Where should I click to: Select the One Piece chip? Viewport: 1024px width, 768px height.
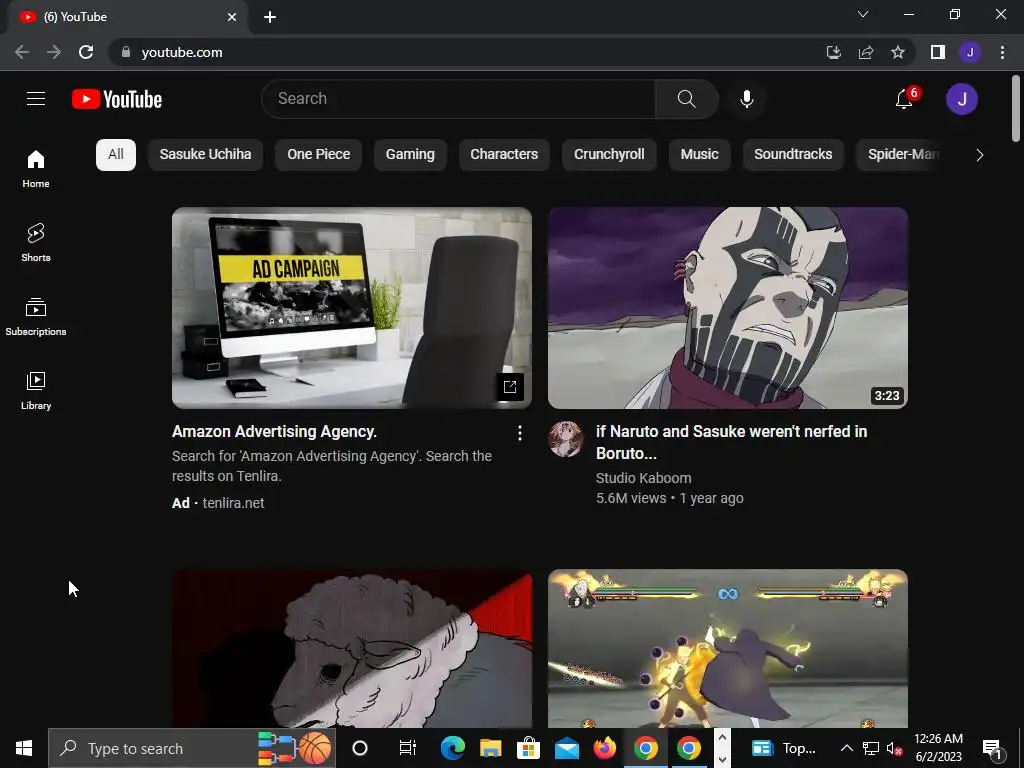[319, 155]
